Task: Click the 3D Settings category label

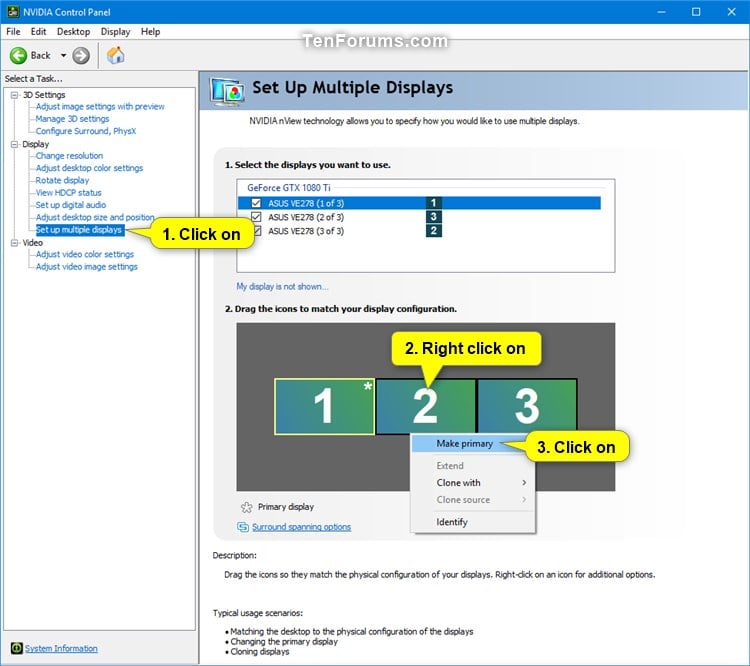Action: (44, 95)
